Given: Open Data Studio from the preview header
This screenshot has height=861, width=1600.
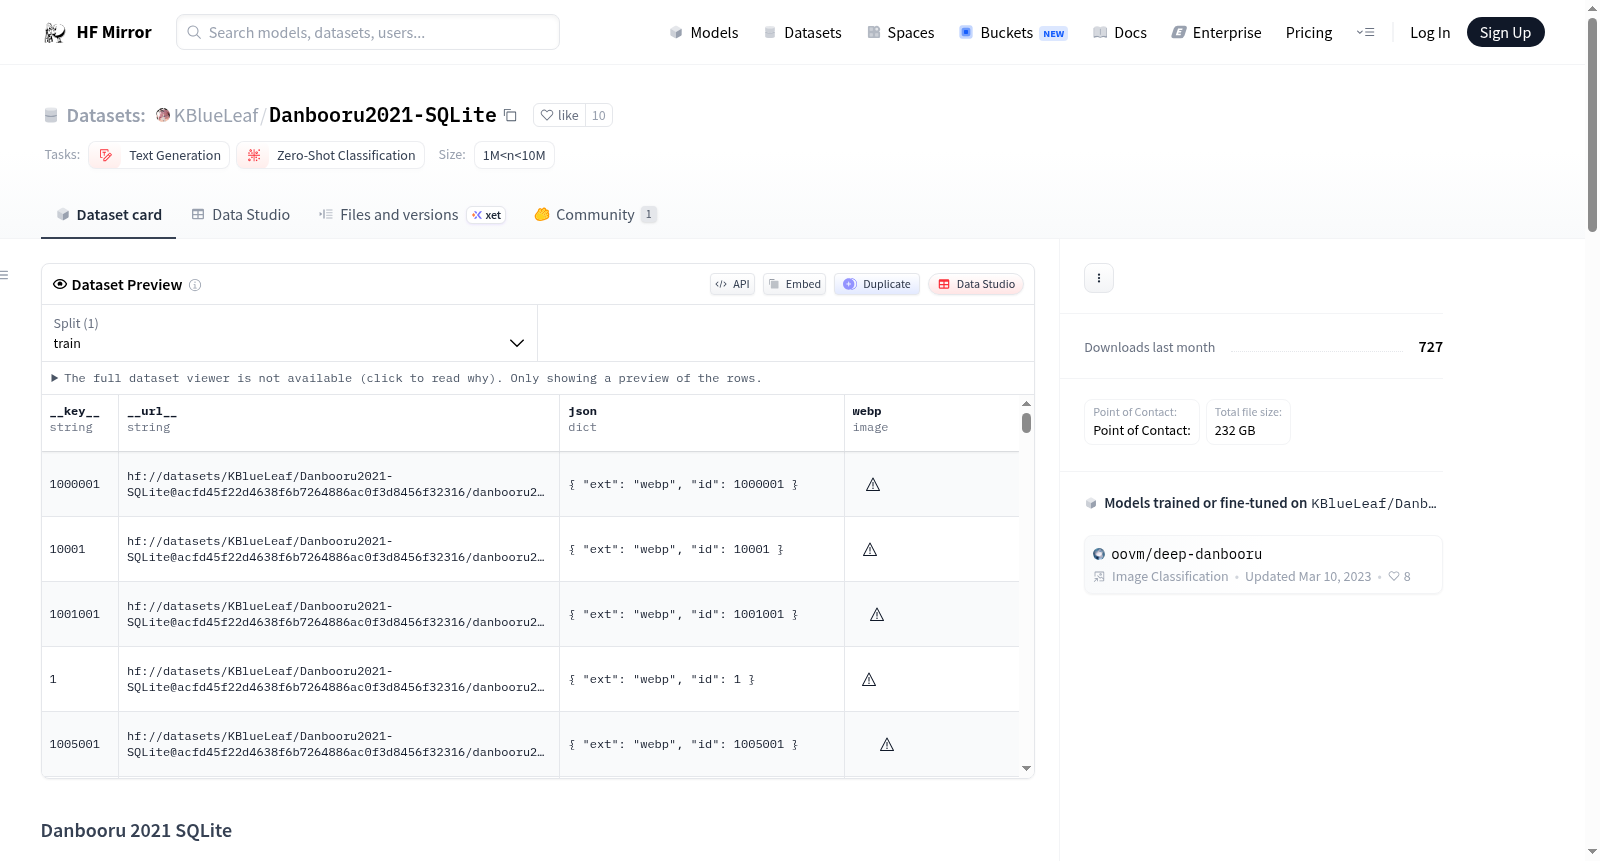Looking at the screenshot, I should pos(976,284).
